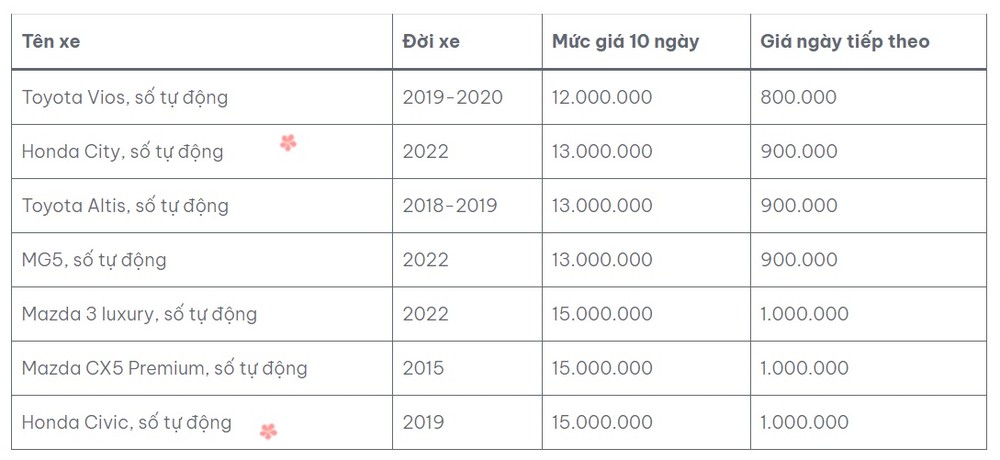The image size is (1000, 460).
Task: Click the Giá ngày tiếp theo header
Action: [844, 41]
